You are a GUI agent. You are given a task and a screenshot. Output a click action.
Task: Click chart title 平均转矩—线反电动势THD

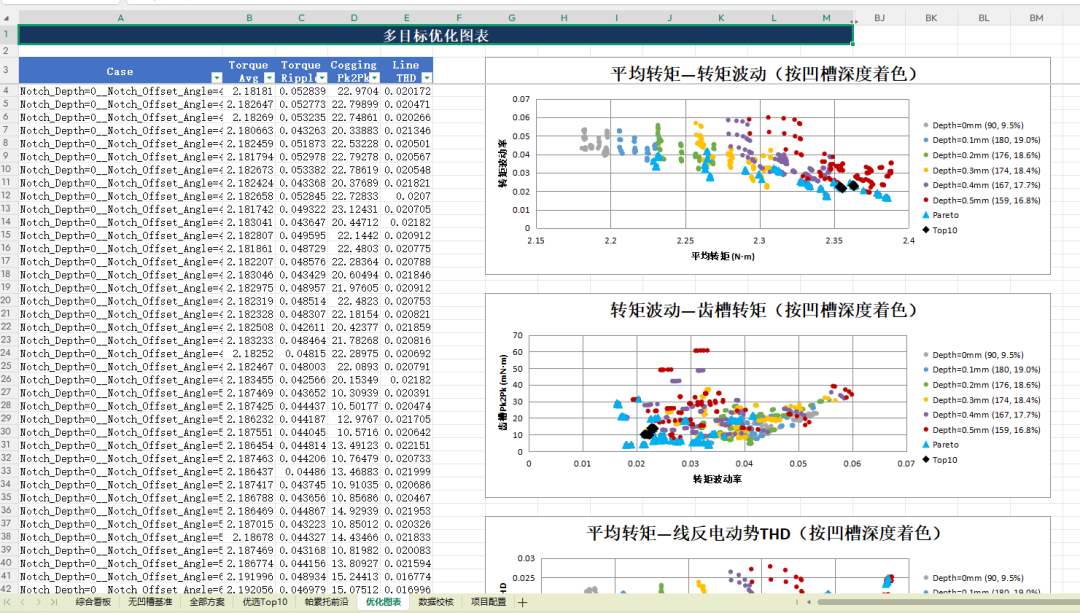point(764,533)
